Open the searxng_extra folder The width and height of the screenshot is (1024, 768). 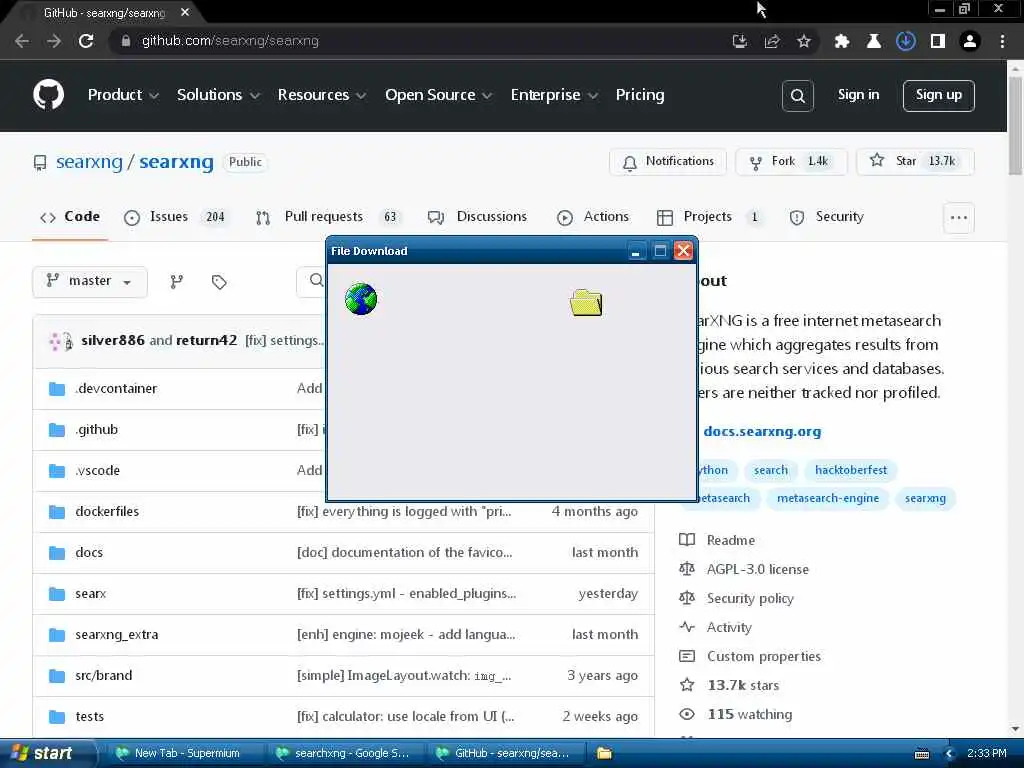(116, 635)
